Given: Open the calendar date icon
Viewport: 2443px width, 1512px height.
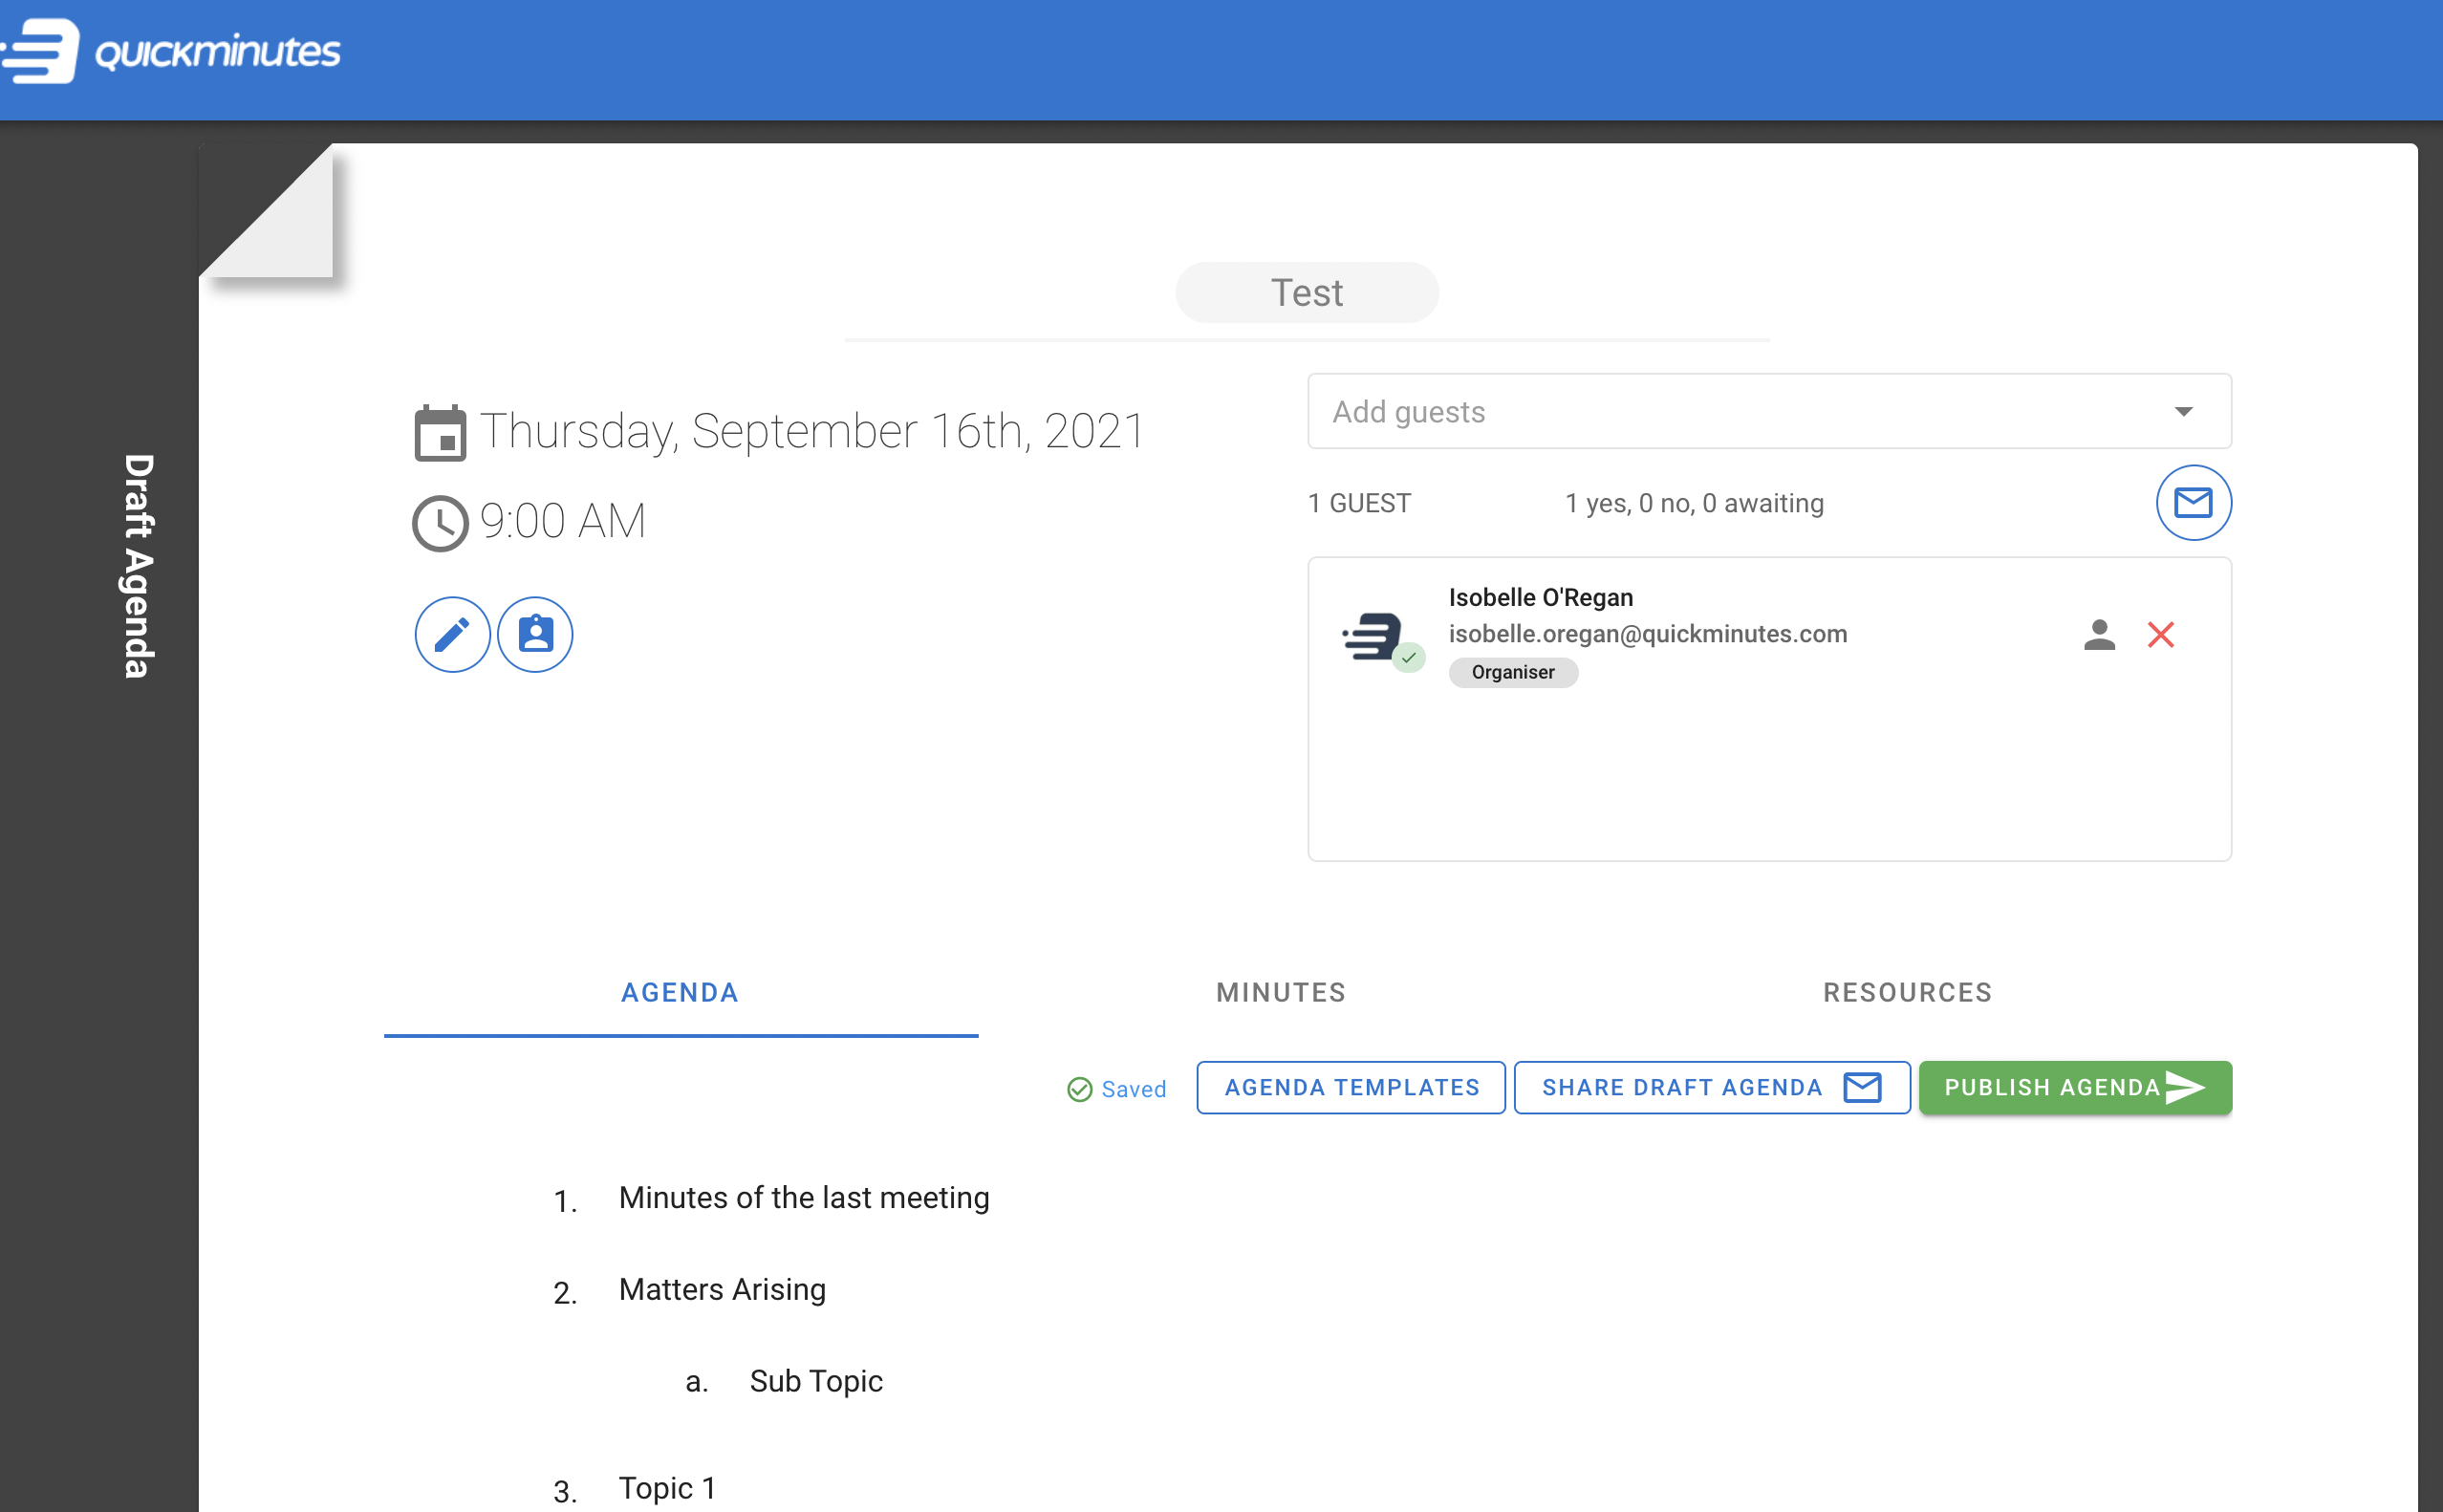Looking at the screenshot, I should click(x=440, y=433).
